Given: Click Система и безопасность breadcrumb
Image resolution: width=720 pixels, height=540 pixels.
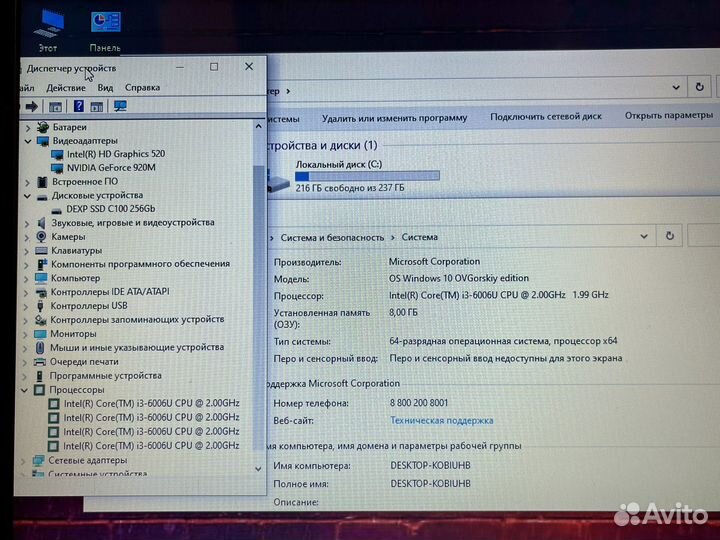Looking at the screenshot, I should 332,237.
